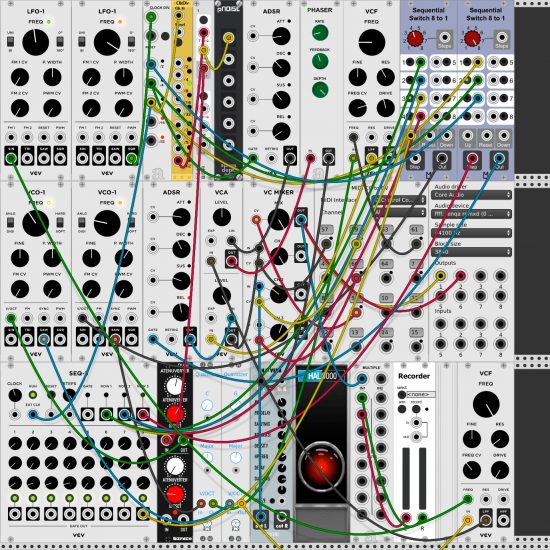Image resolution: width=550 pixels, height=550 pixels.
Task: Toggle the UNI/BI switch on left LFO-1
Action: point(11,41)
